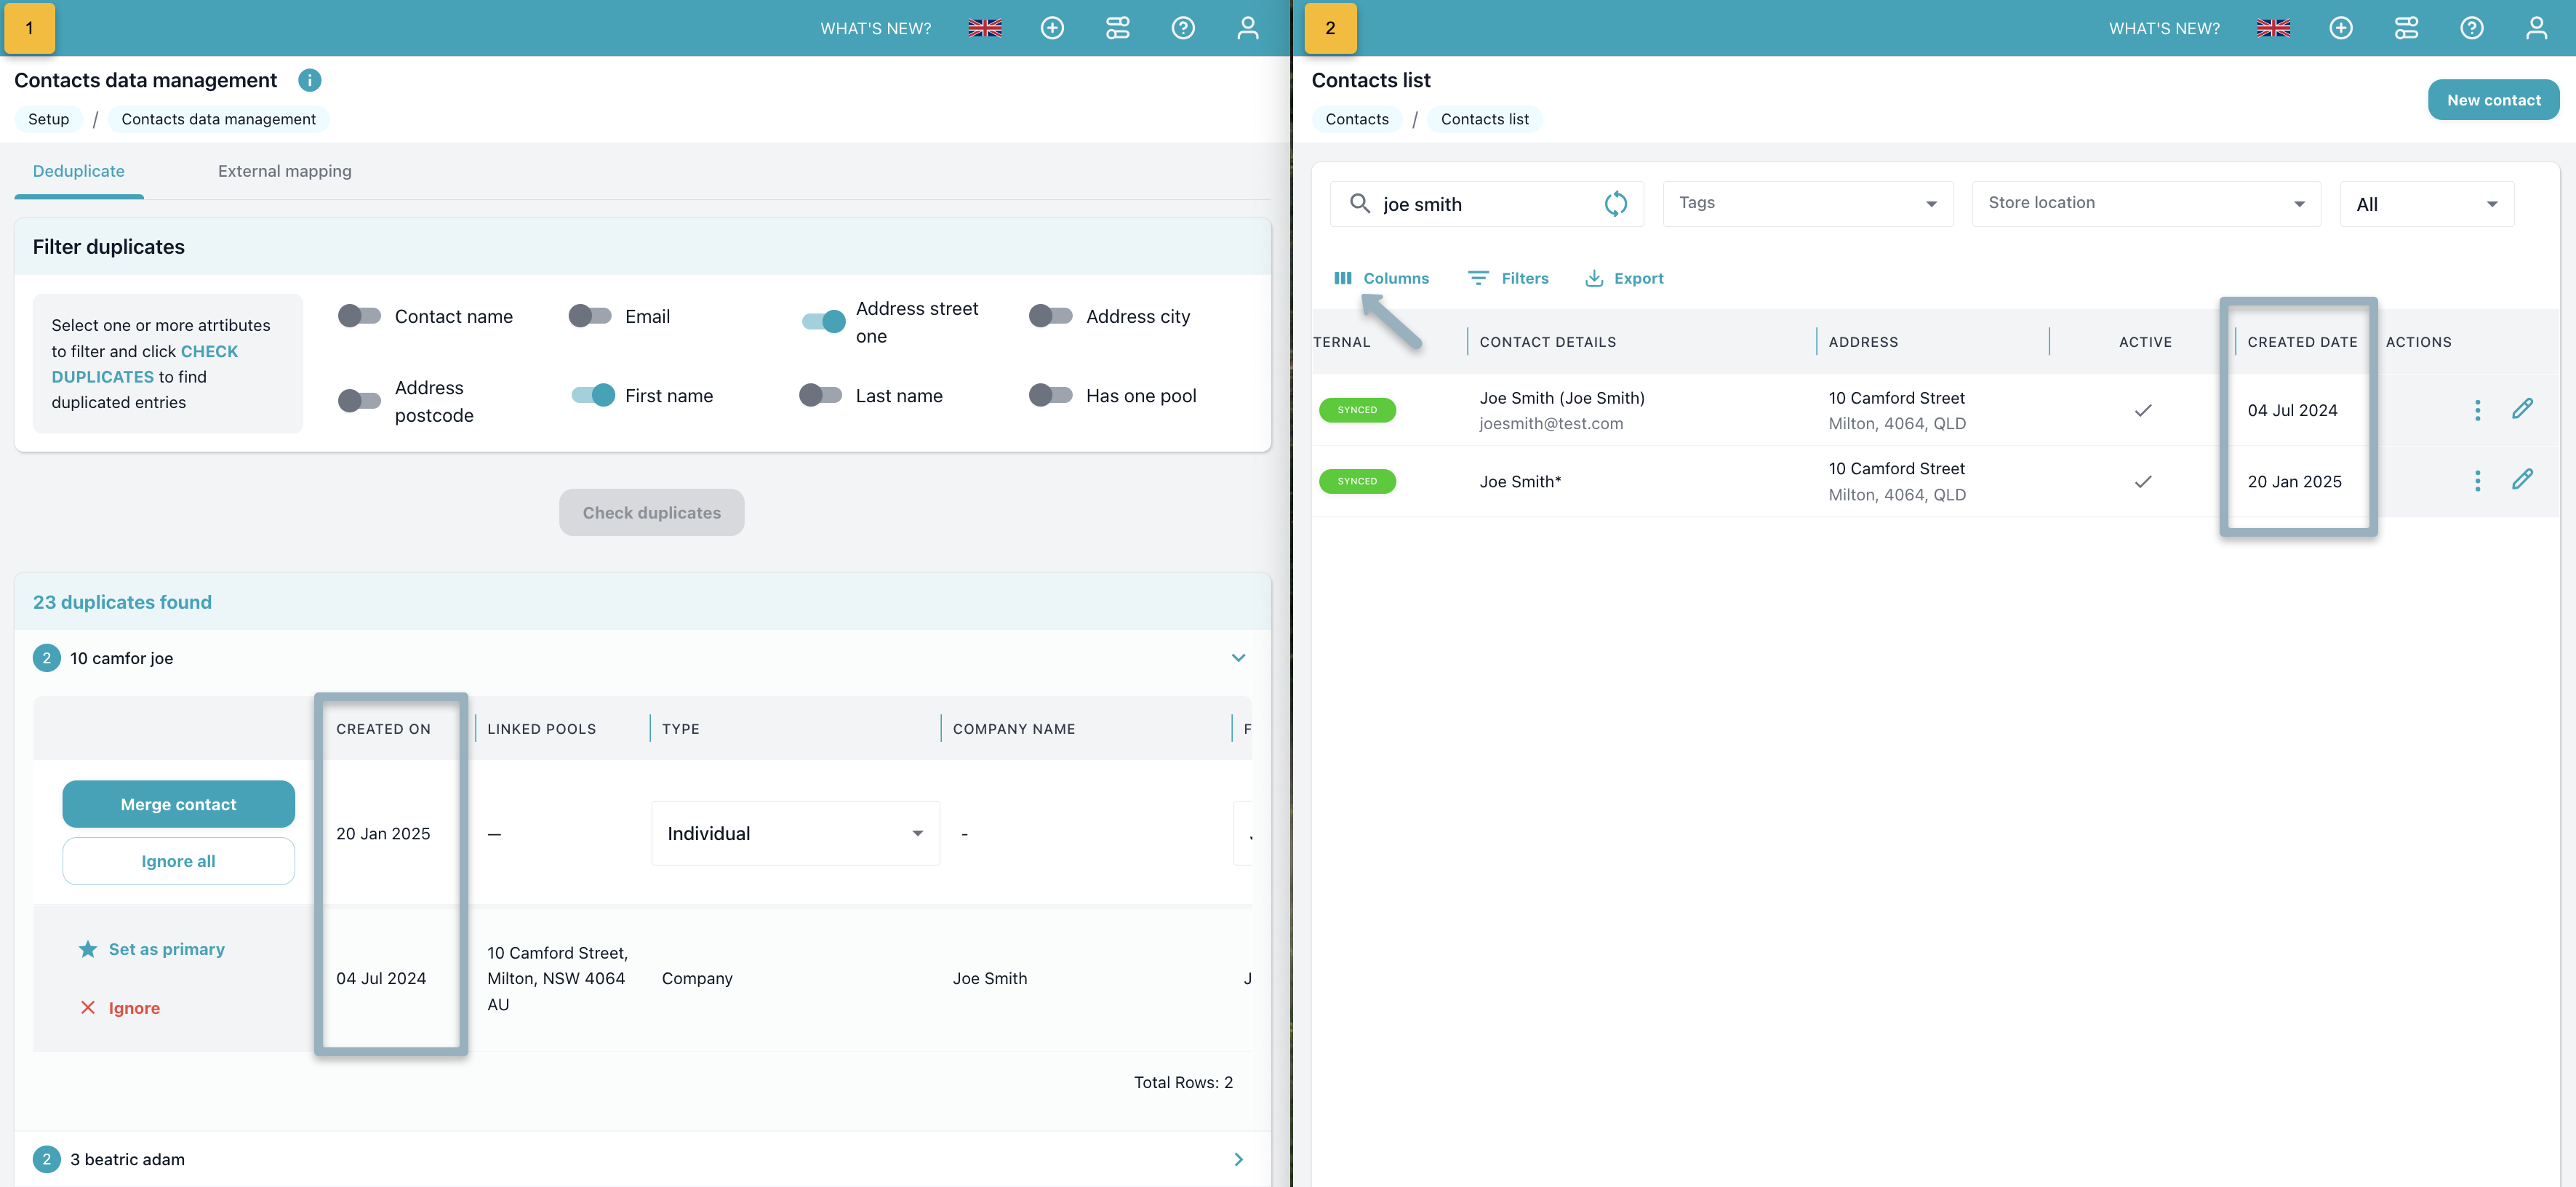
Task: Click the info icon beside Contacts data management
Action: [x=309, y=80]
